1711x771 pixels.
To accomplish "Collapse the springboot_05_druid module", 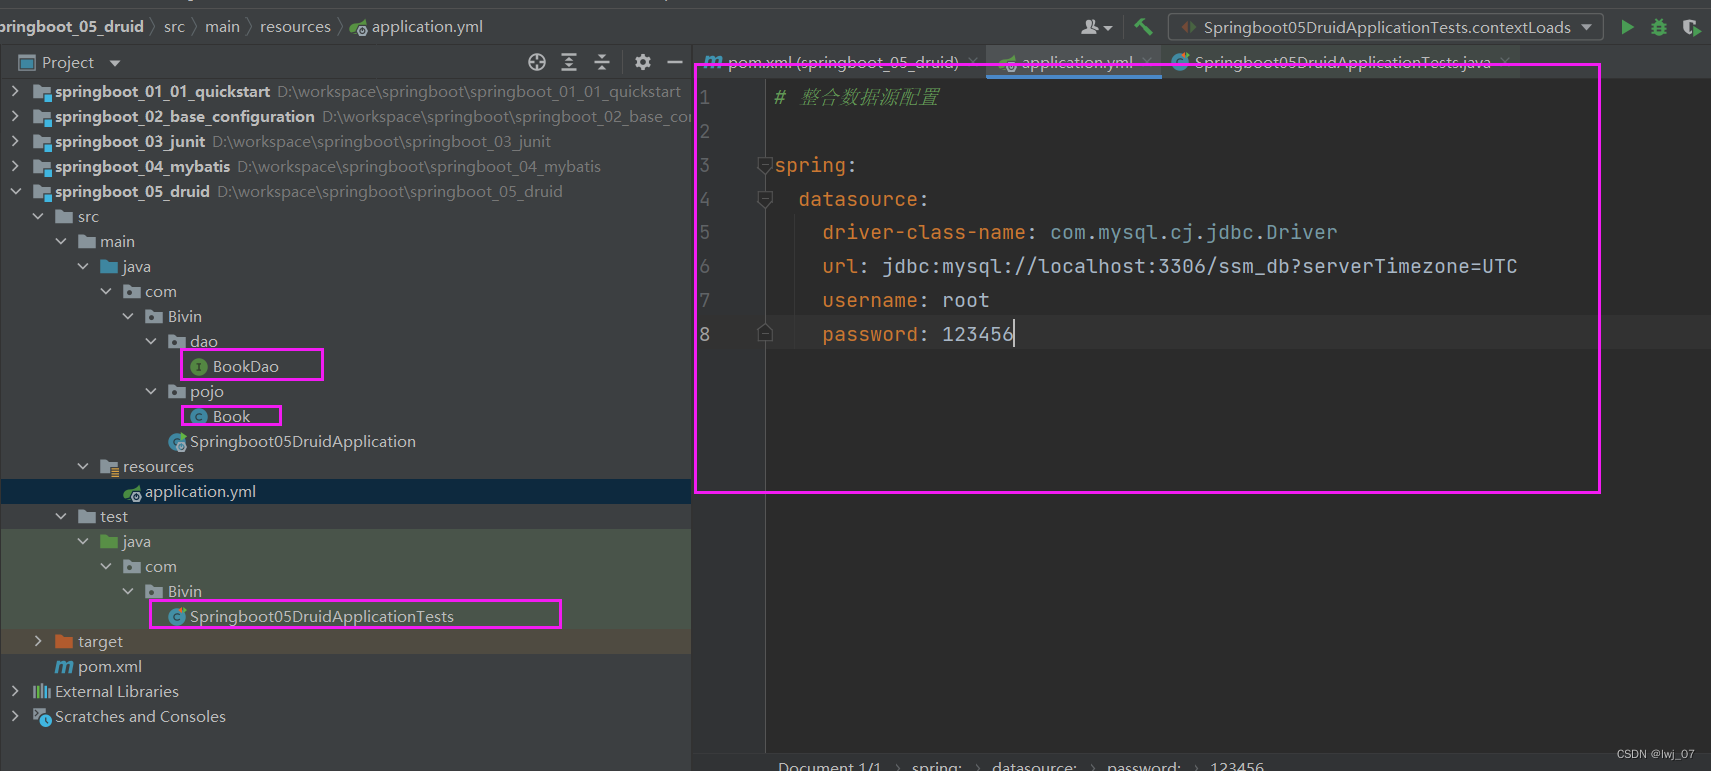I will (15, 191).
